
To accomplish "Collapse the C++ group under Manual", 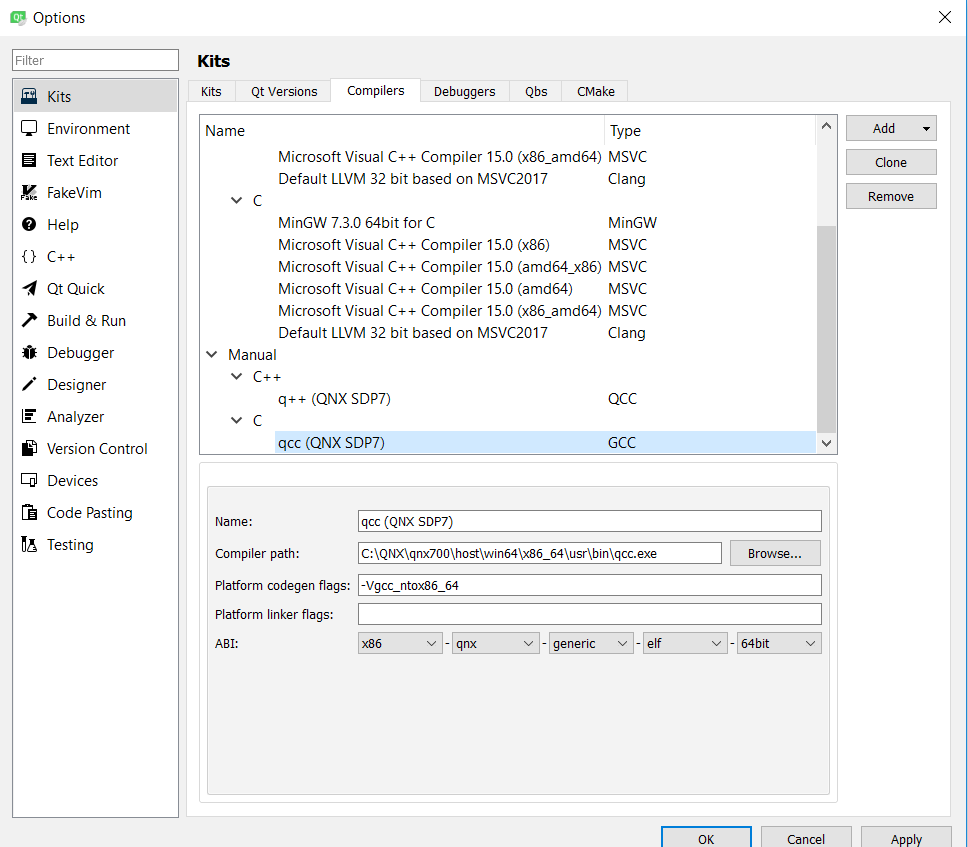I will point(236,376).
